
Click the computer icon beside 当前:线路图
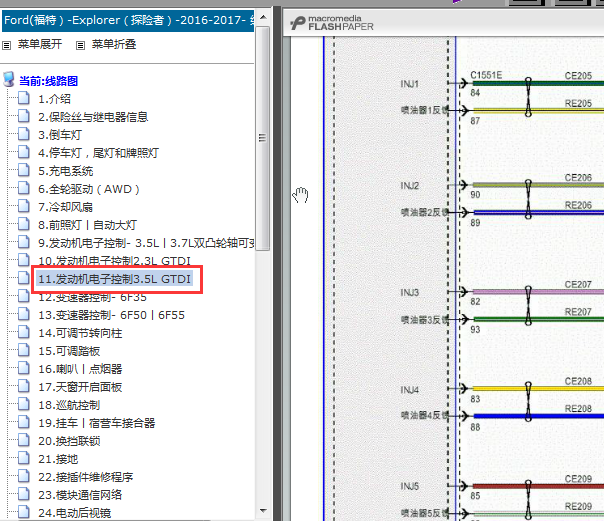9,79
